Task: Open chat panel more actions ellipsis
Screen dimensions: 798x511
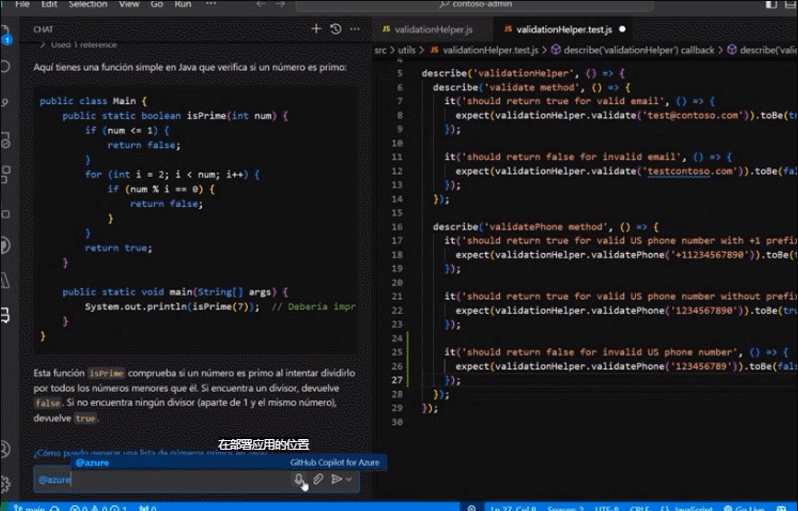Action: pyautogui.click(x=355, y=29)
